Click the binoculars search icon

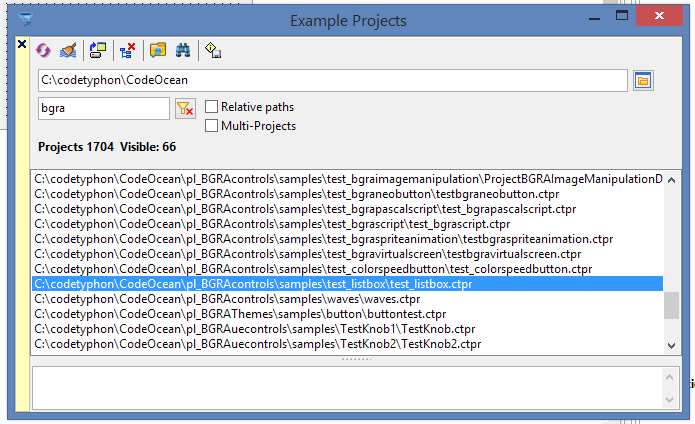pyautogui.click(x=183, y=50)
